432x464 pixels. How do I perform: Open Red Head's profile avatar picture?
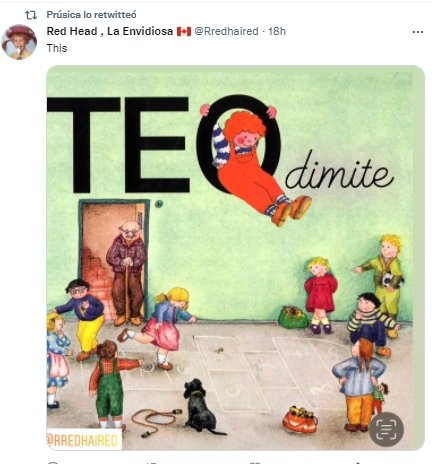point(19,42)
